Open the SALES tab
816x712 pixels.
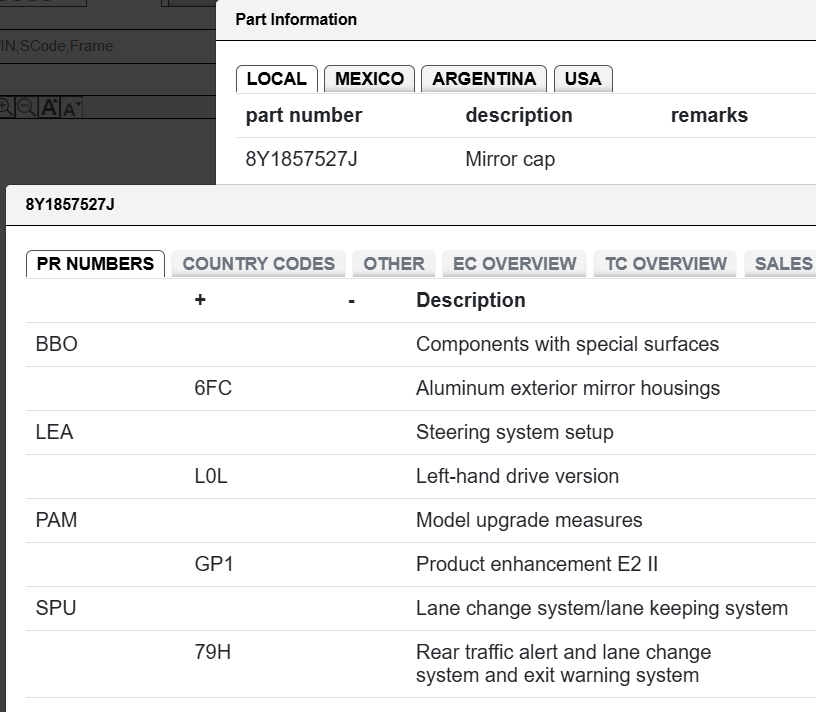click(781, 263)
